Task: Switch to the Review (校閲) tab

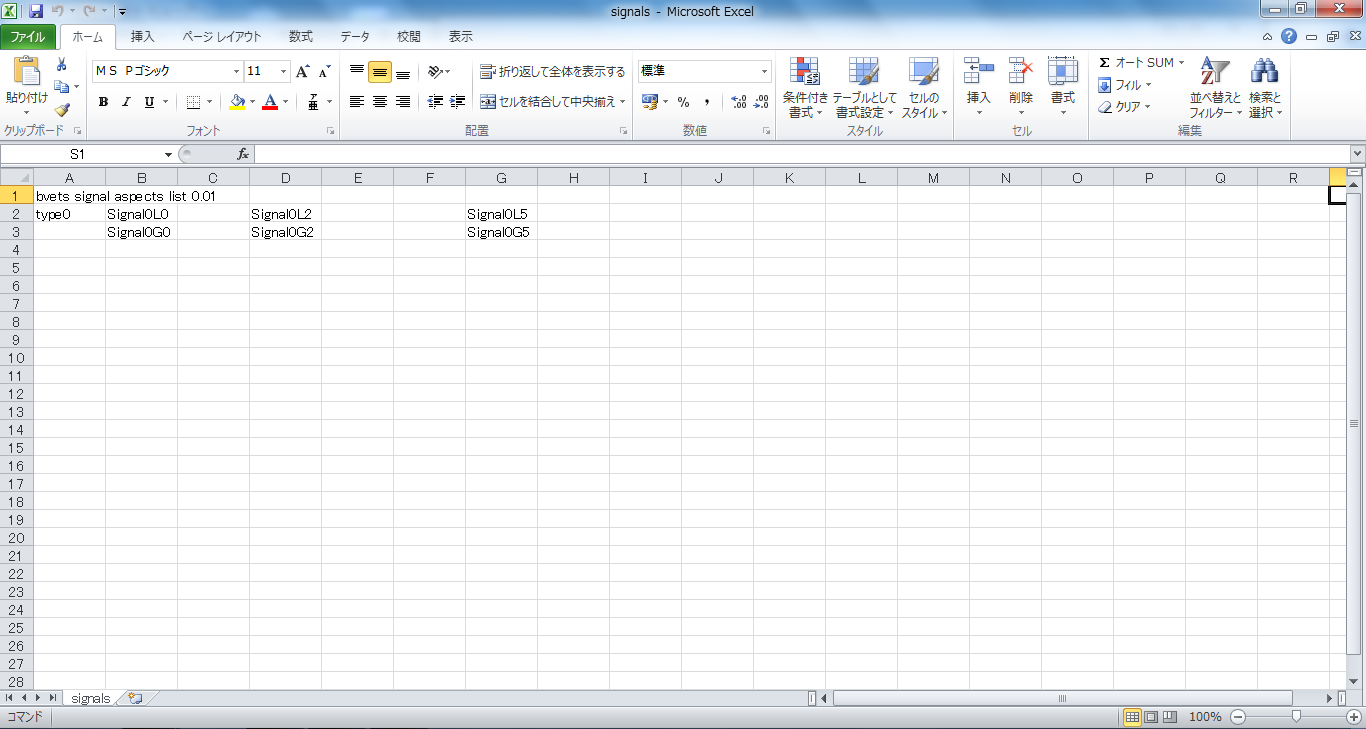Action: click(408, 36)
